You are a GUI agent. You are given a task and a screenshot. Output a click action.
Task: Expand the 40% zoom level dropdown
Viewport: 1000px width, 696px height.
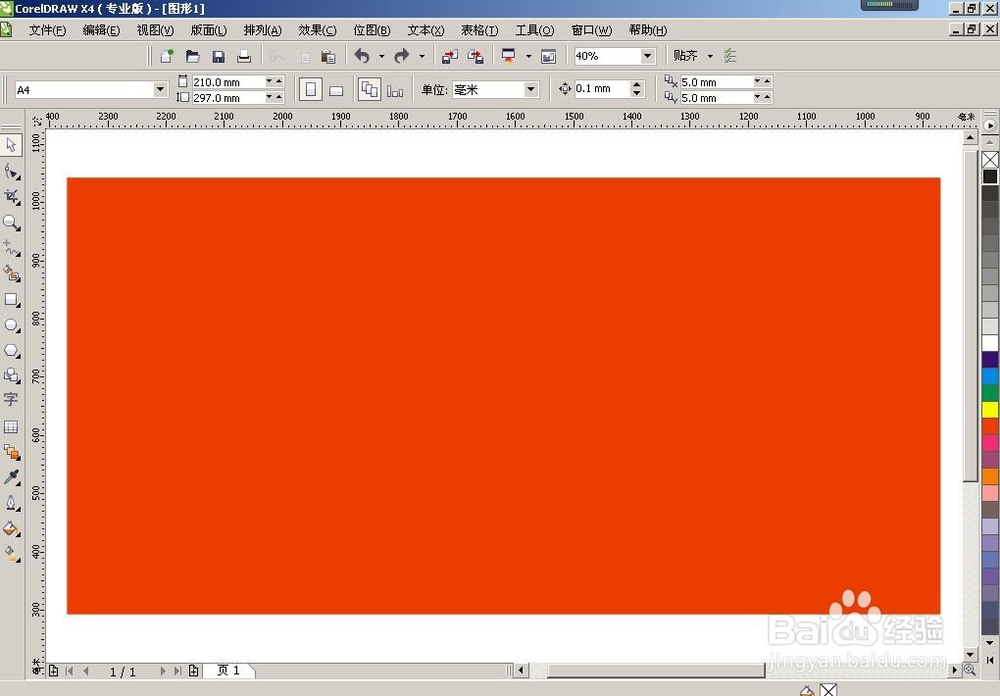(647, 56)
